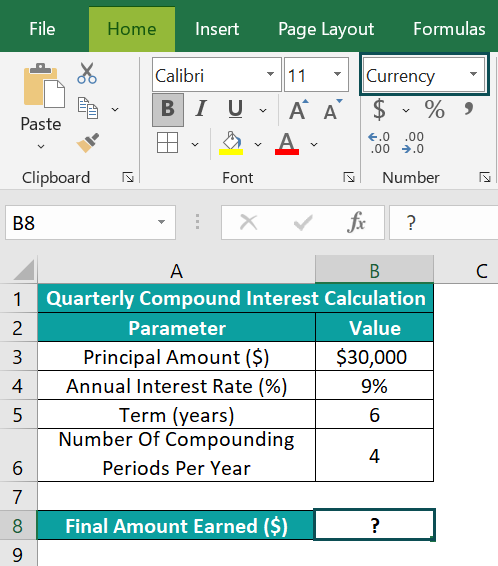
Task: Select cell B8 containing the question mark
Action: 374,525
